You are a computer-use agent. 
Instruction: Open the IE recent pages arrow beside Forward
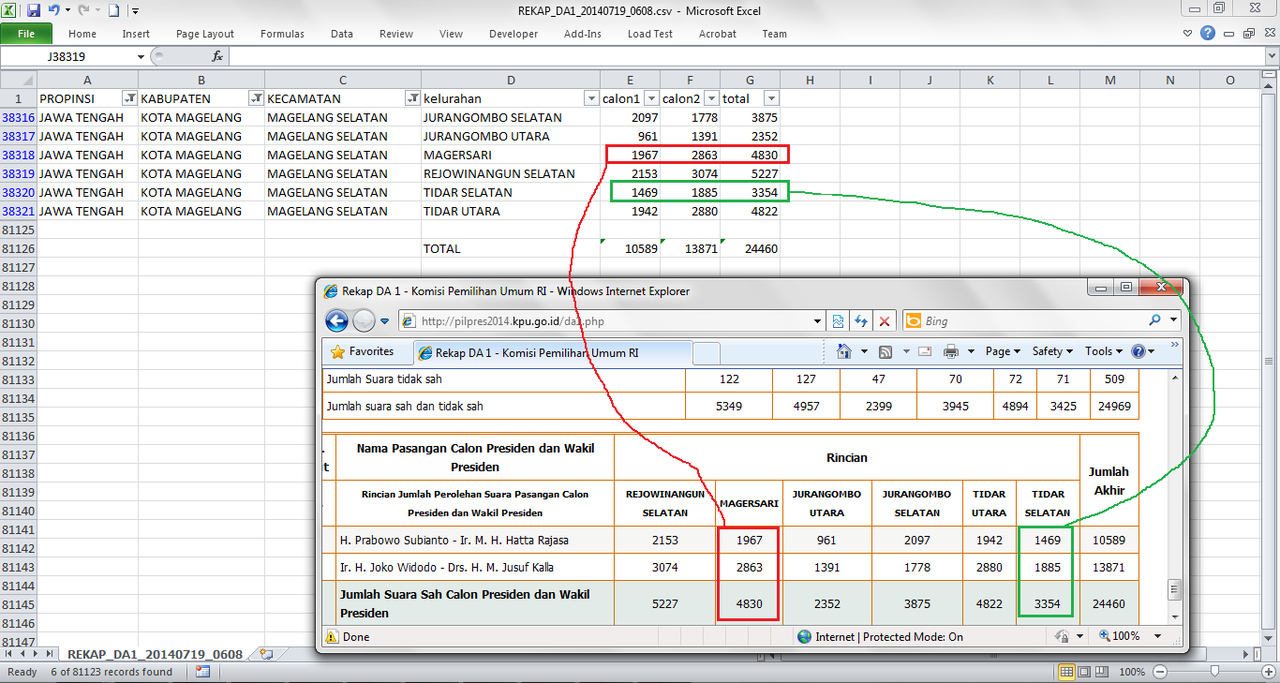pos(385,322)
